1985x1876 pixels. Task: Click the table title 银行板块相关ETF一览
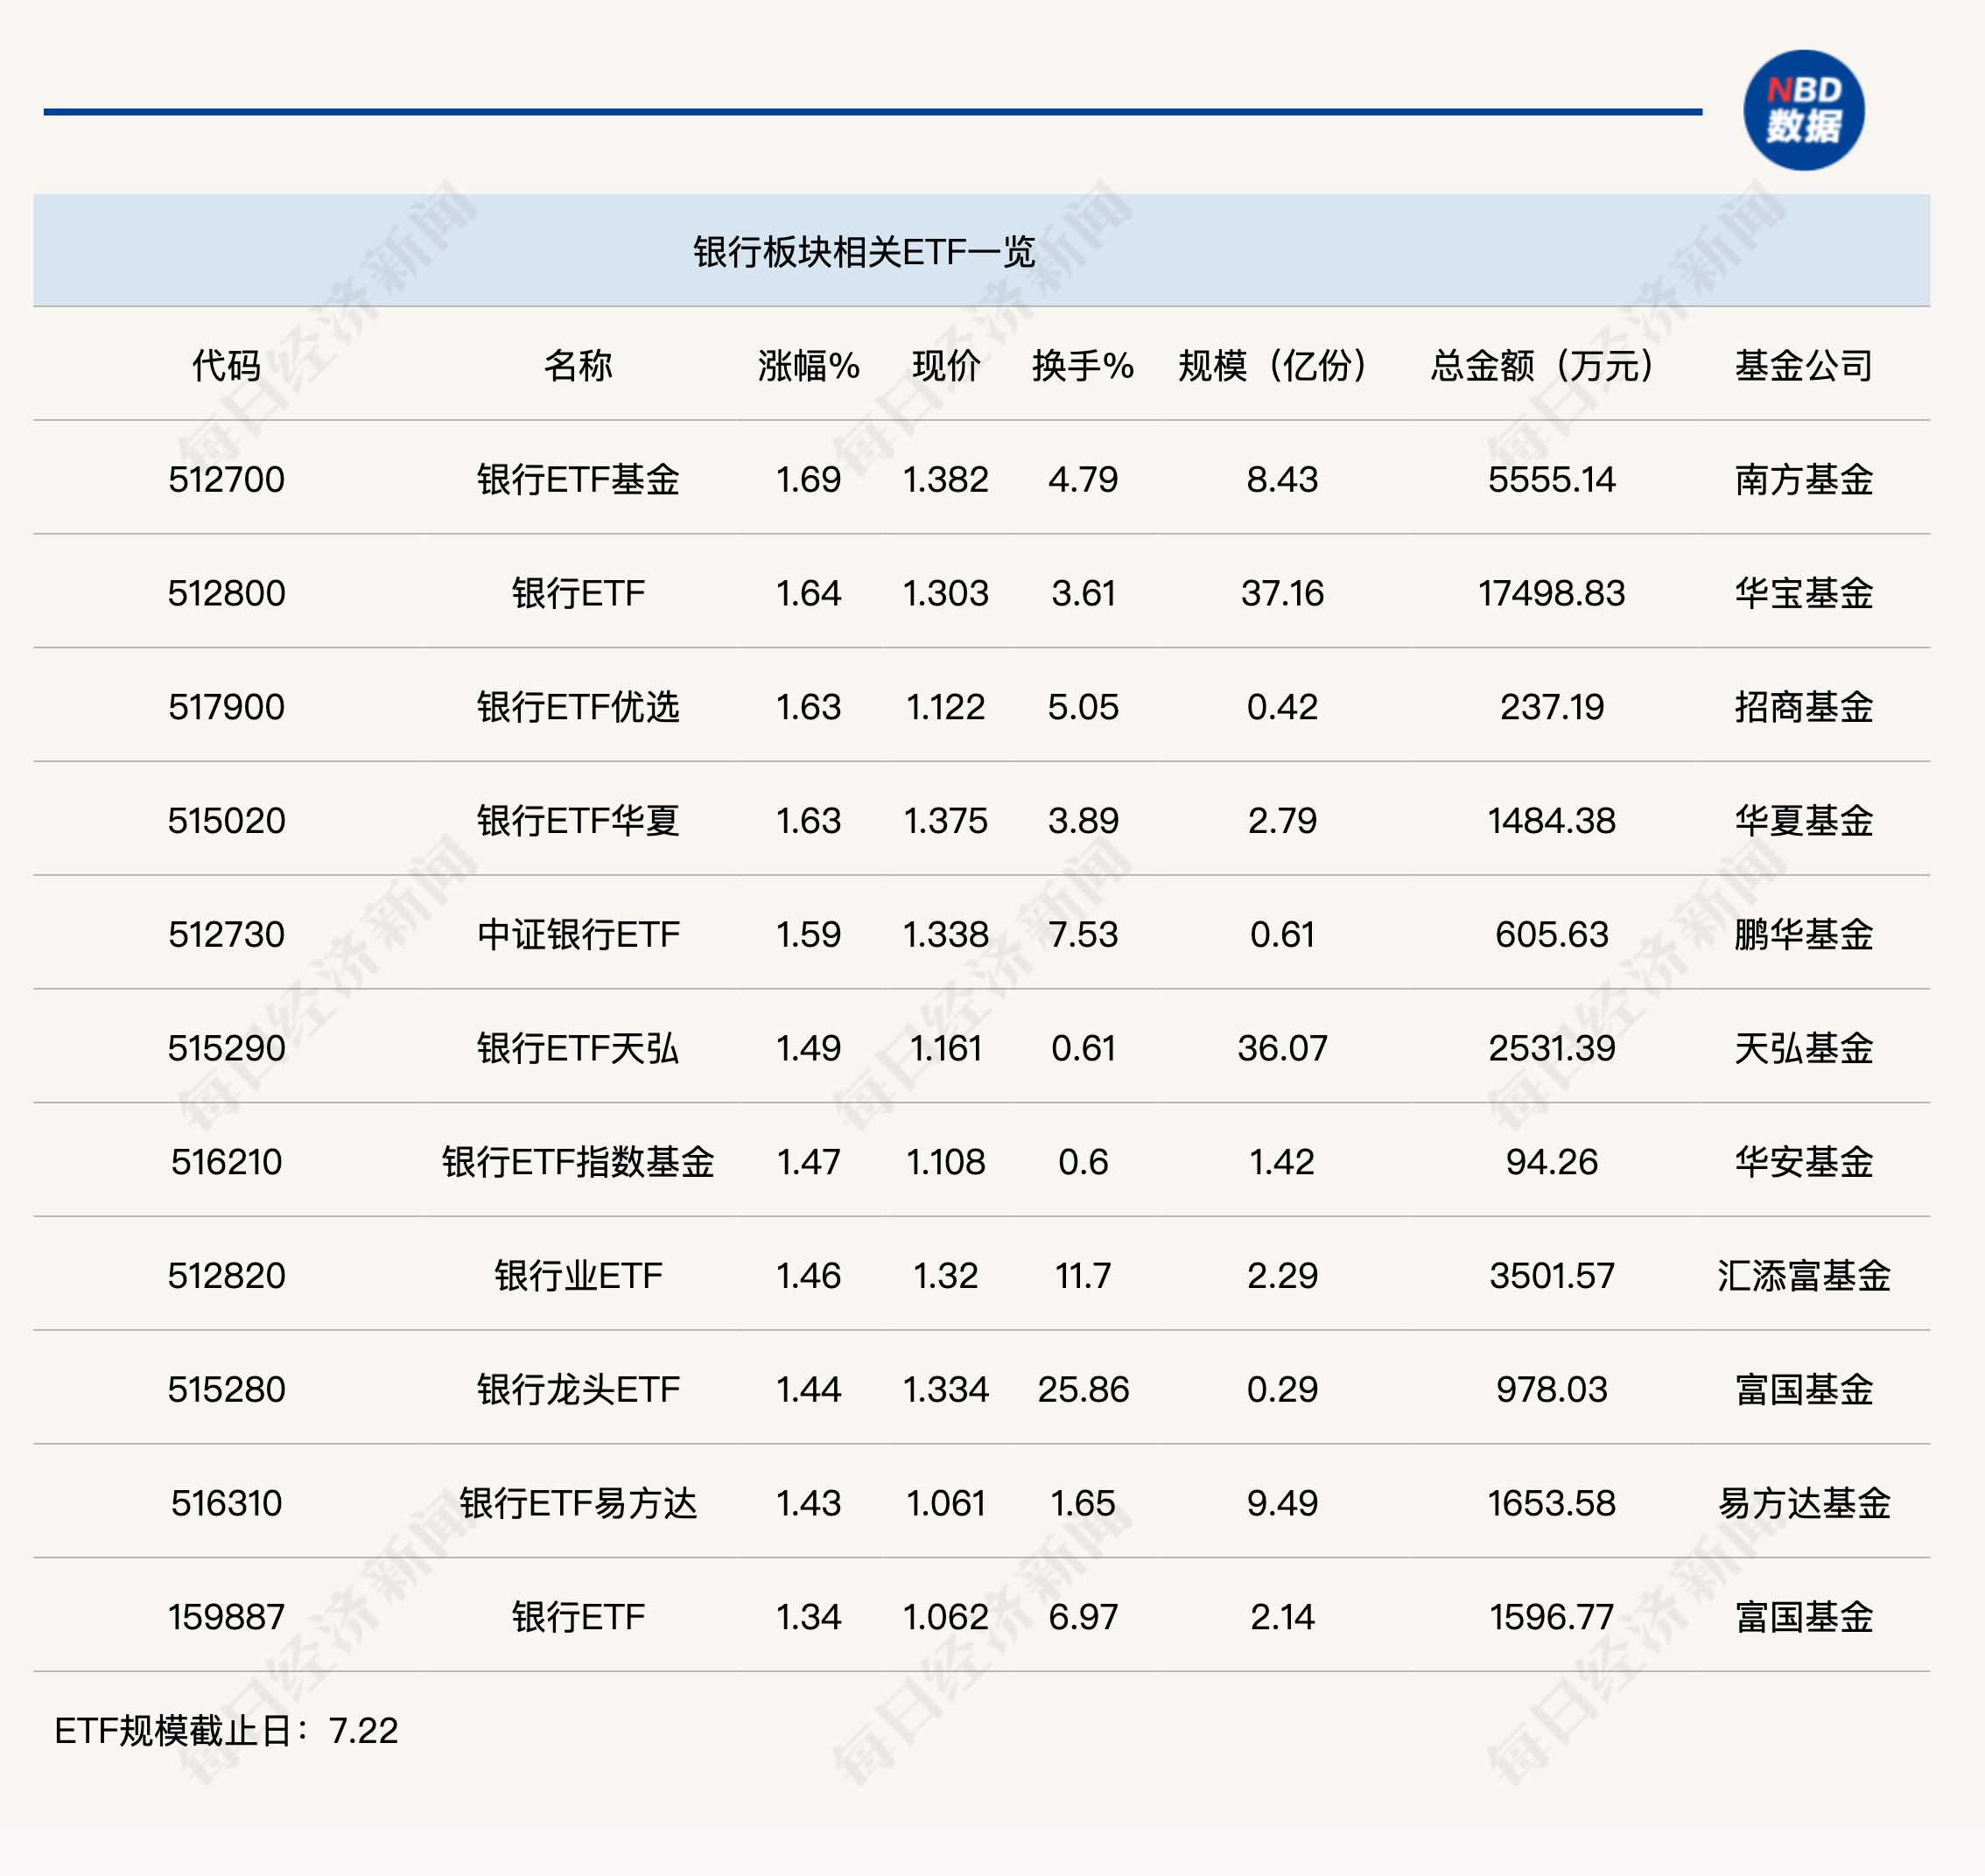(x=864, y=252)
